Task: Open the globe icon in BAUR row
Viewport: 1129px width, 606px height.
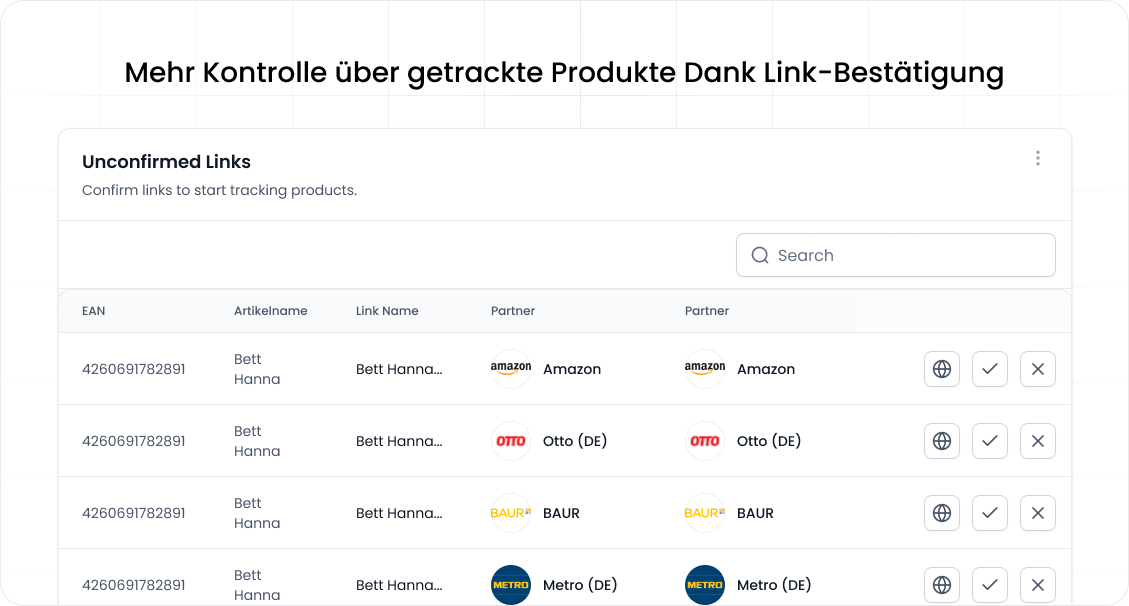Action: click(x=942, y=513)
